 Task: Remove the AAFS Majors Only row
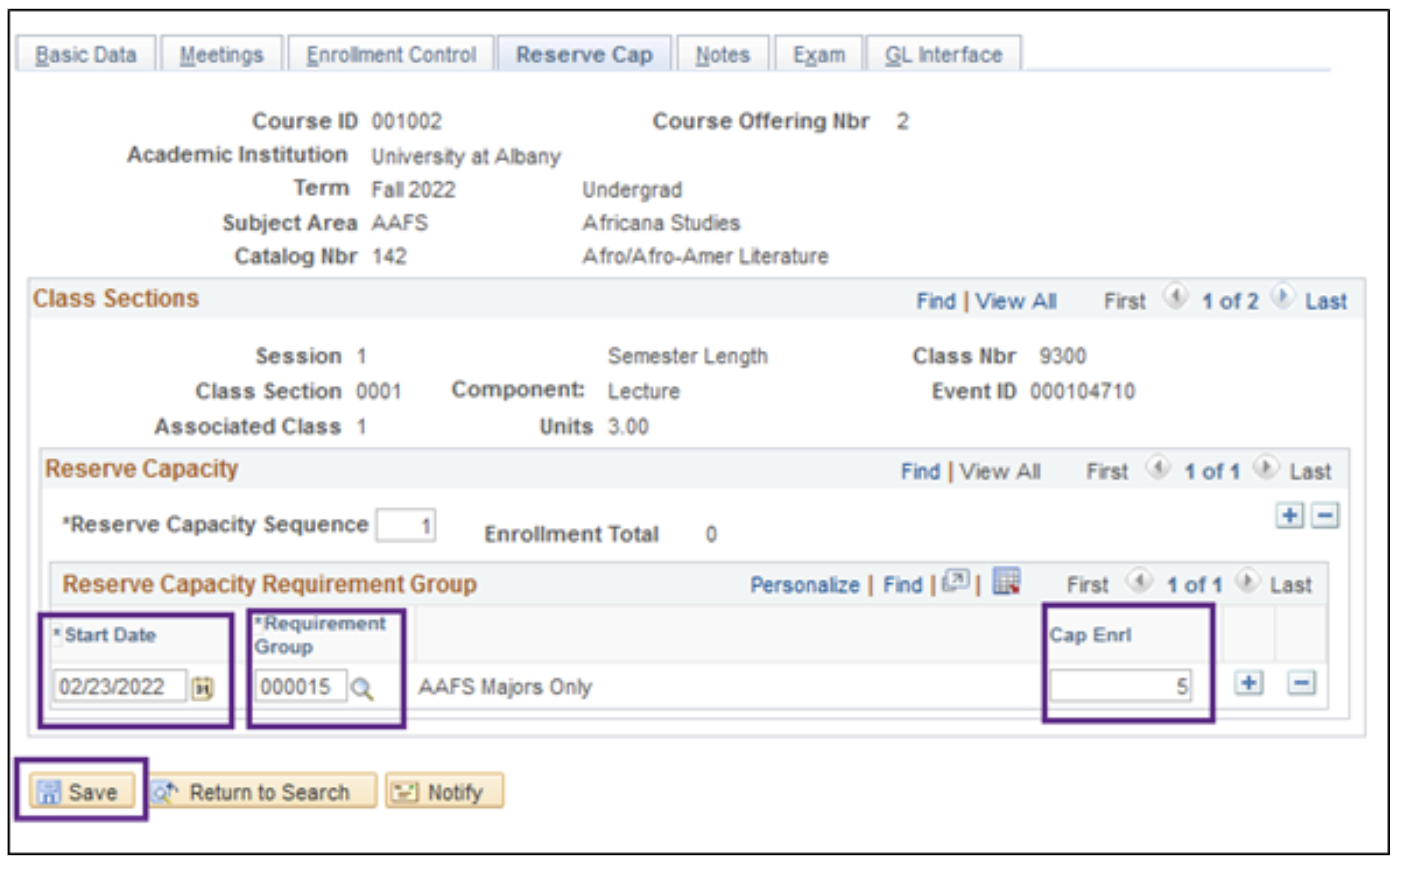[1301, 684]
